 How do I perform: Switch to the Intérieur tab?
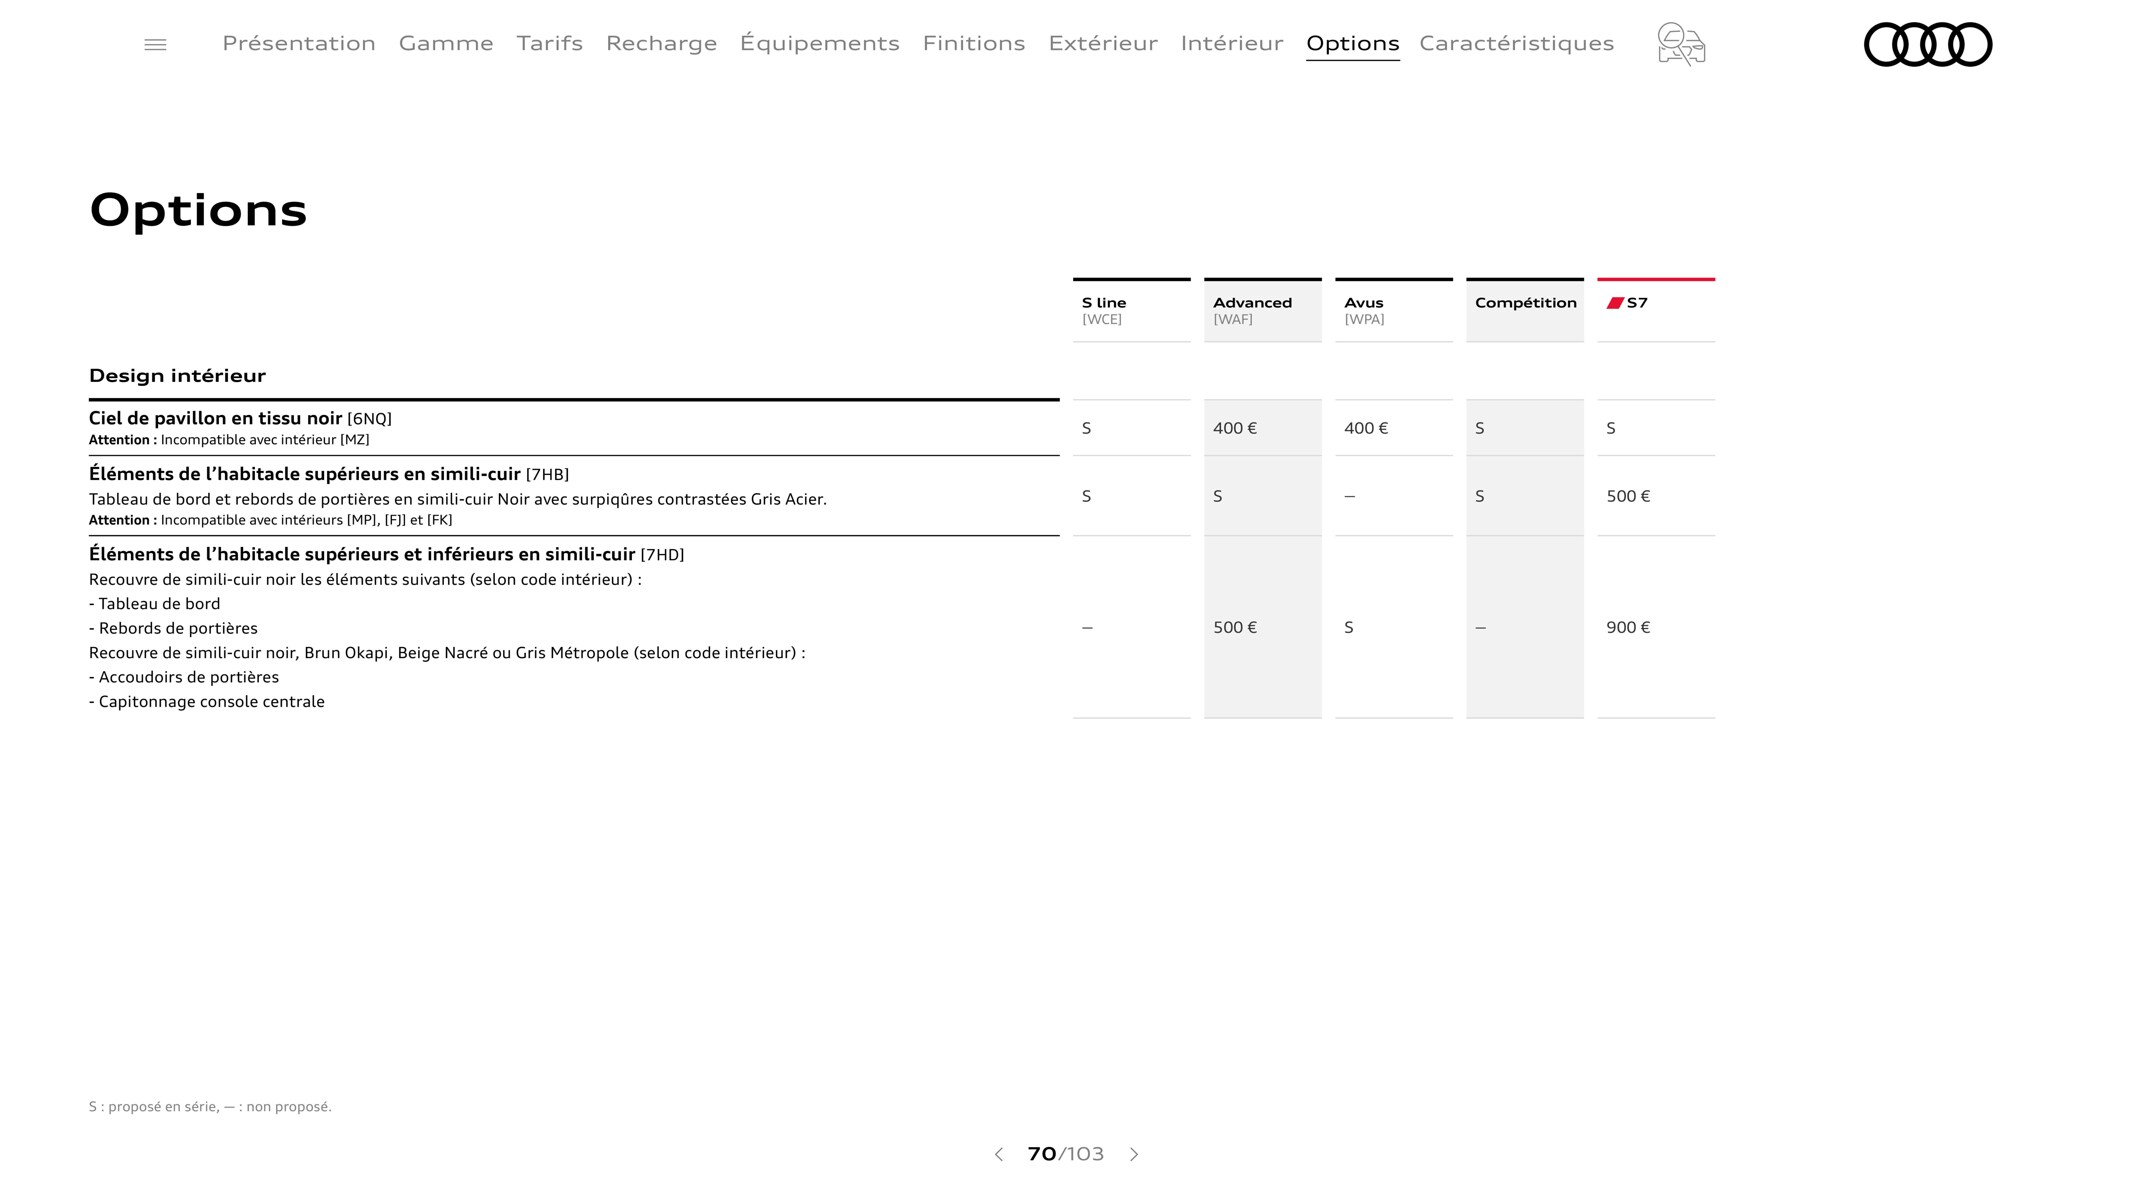click(1232, 43)
